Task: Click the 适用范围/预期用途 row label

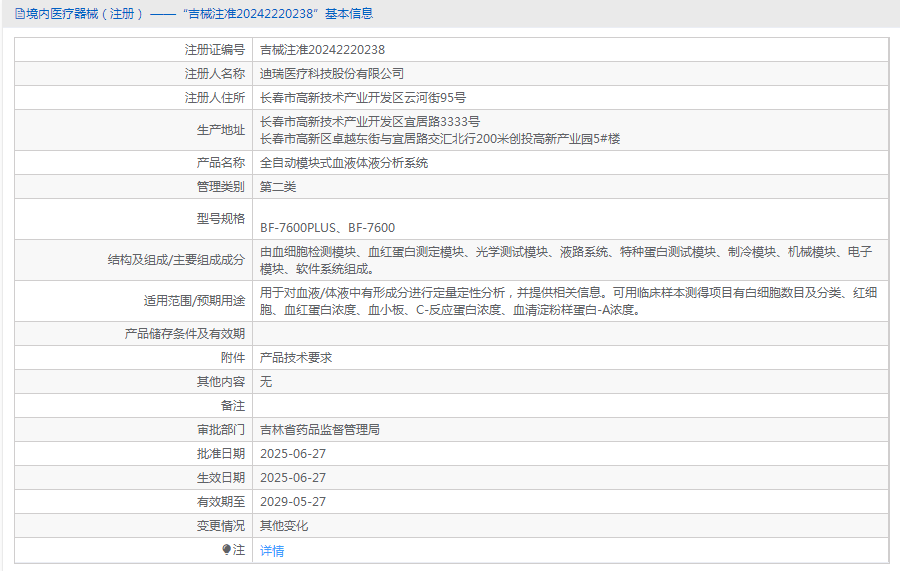Action: pyautogui.click(x=194, y=301)
